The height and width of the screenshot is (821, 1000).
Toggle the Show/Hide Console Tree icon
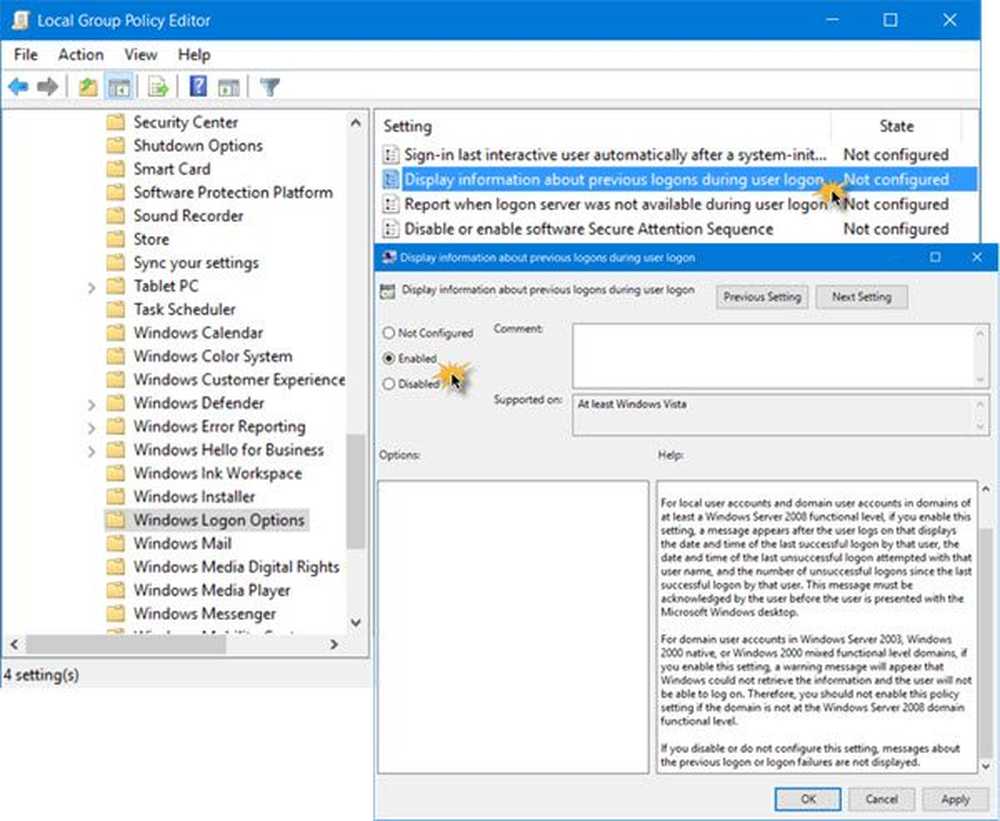[x=117, y=88]
